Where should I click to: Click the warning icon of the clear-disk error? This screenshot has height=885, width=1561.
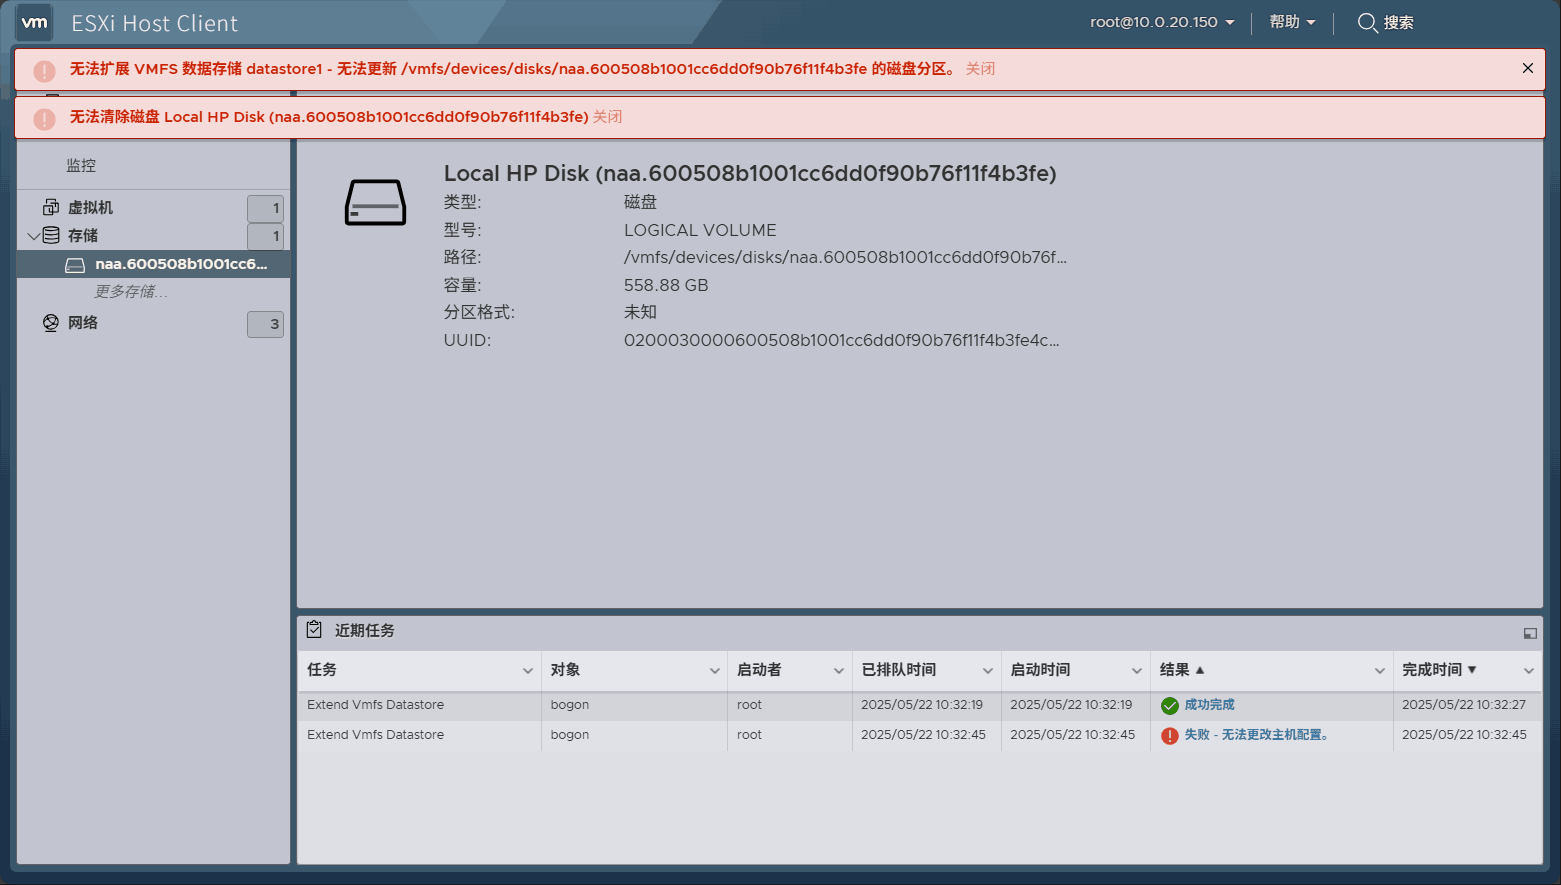[x=44, y=119]
